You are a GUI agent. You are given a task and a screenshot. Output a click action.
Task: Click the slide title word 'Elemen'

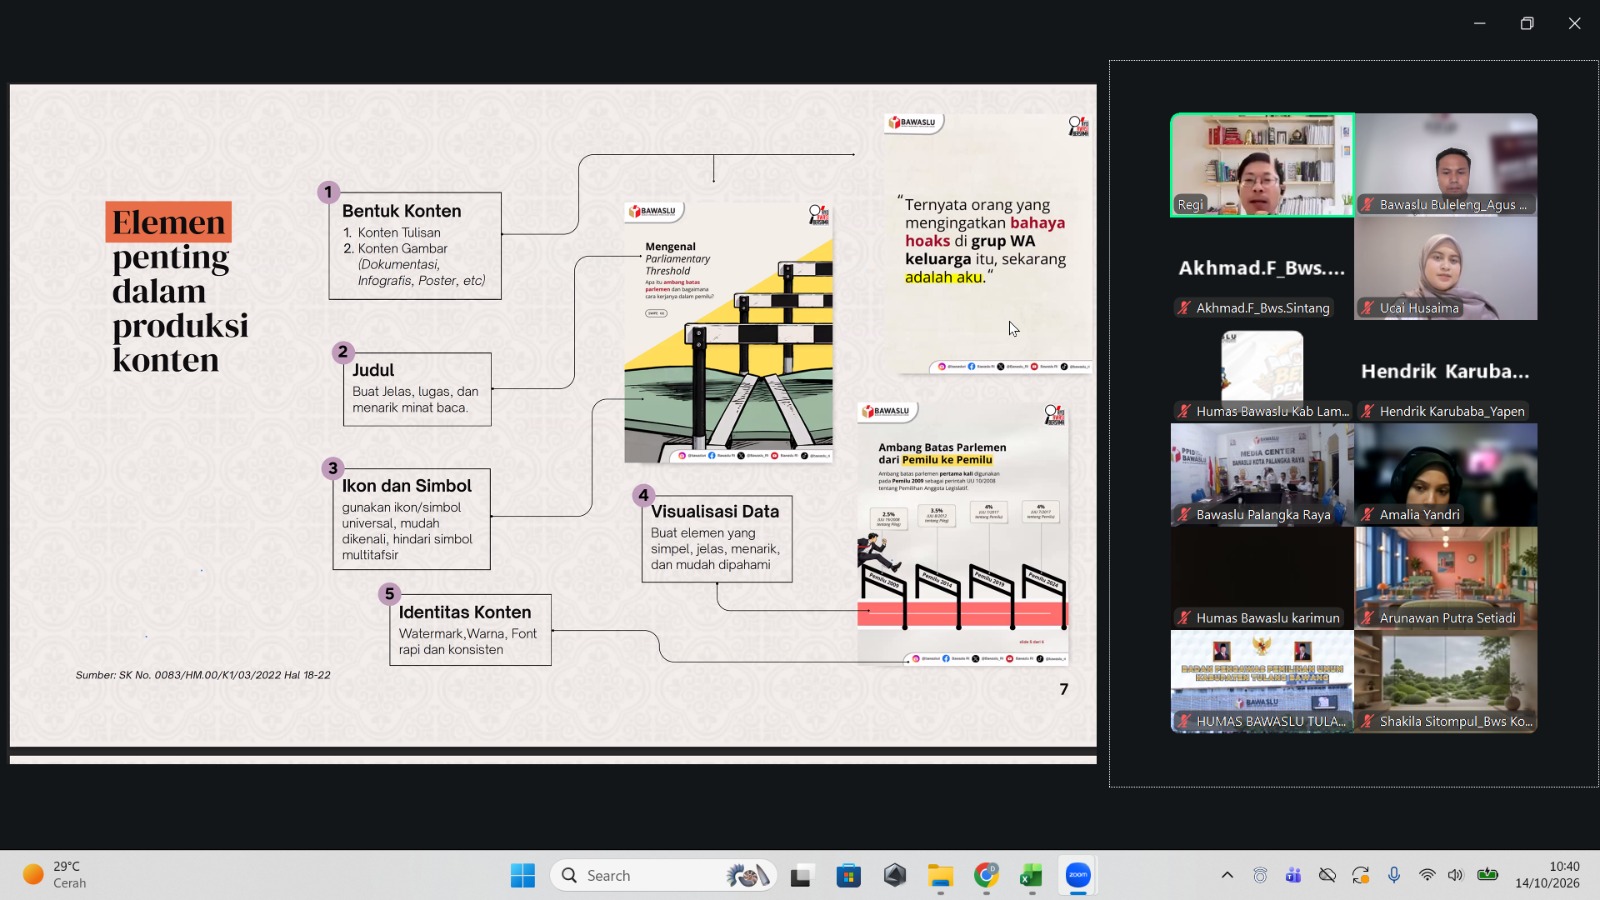pyautogui.click(x=169, y=222)
